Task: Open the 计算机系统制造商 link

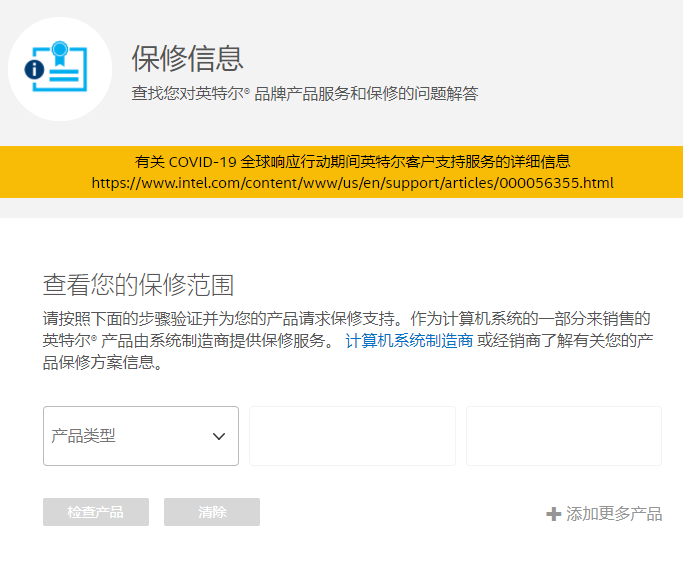Action: [409, 341]
